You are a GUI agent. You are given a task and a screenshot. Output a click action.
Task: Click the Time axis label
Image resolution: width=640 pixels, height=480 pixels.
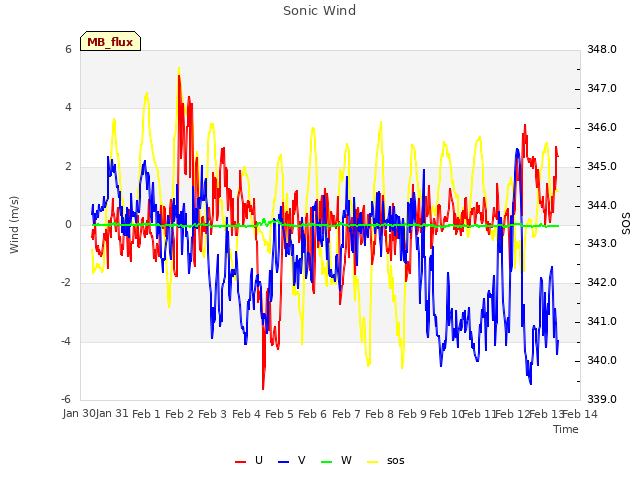566,429
